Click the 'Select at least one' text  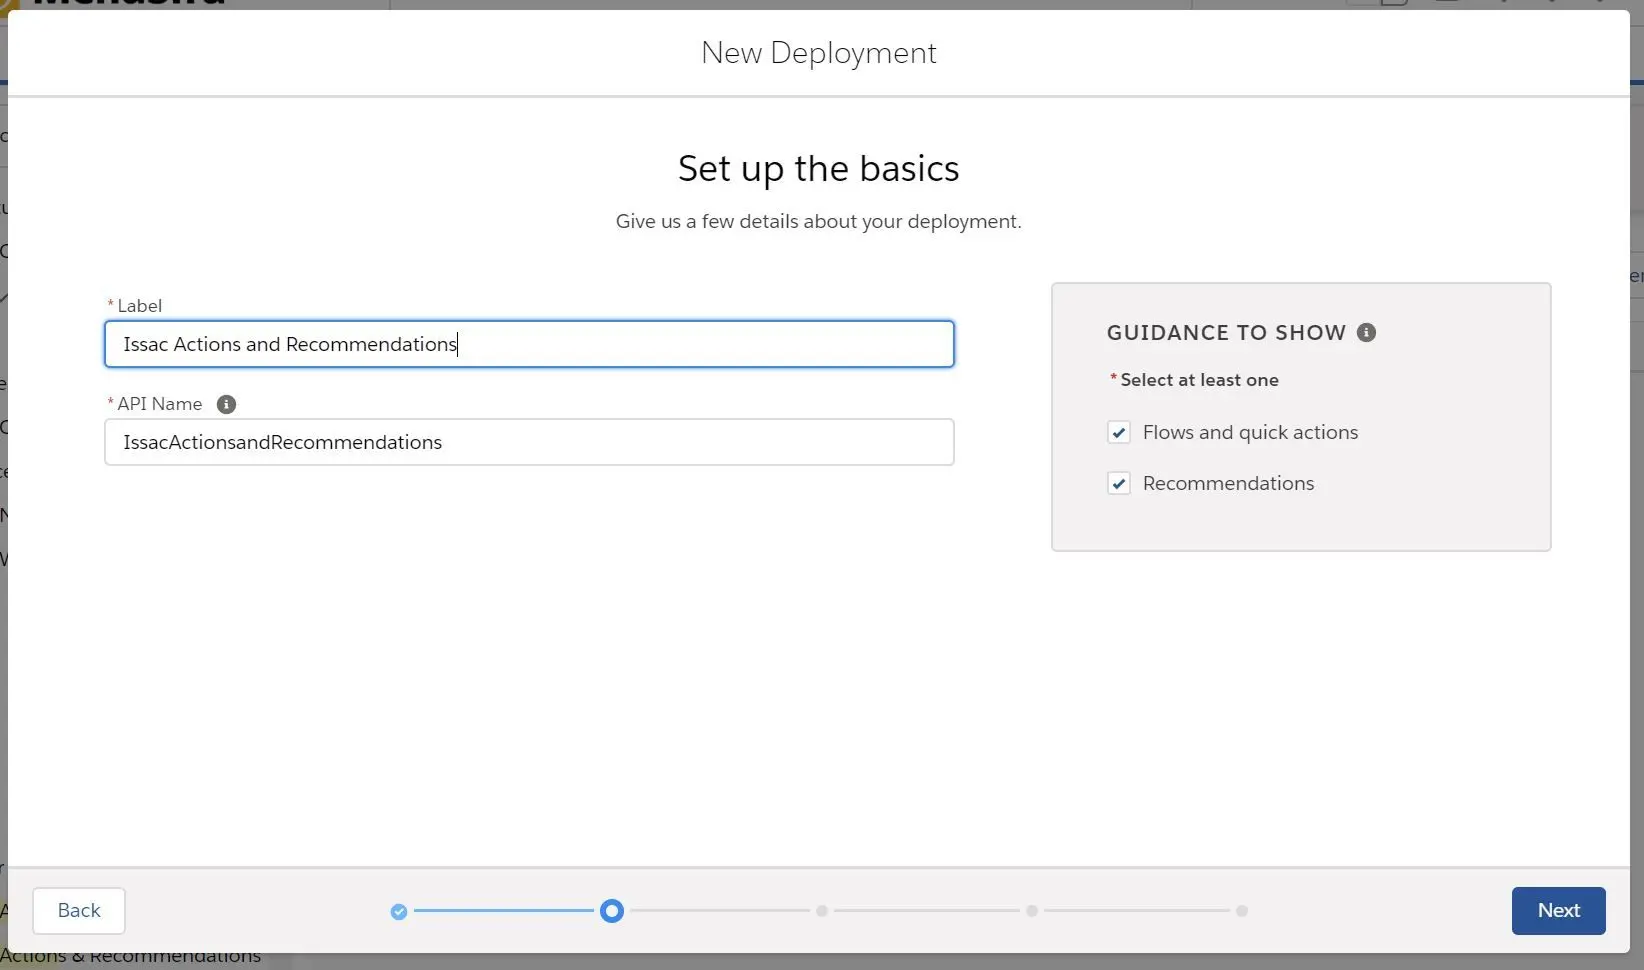(1199, 380)
